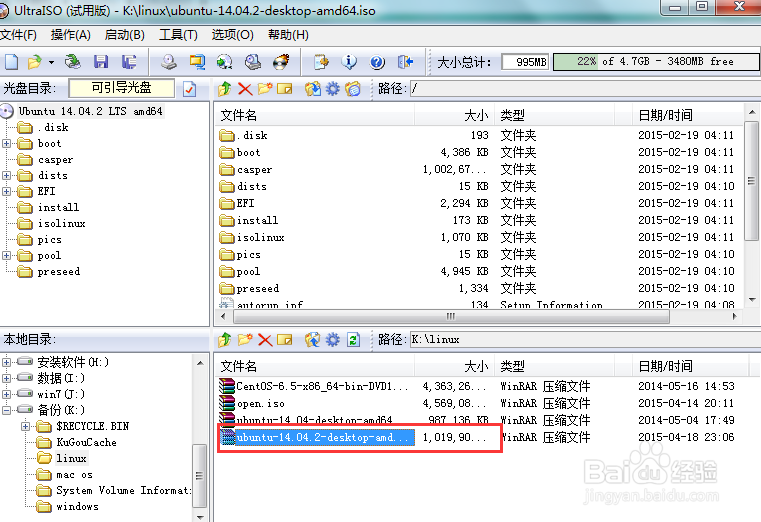
Task: Click the boot properties checkmark icon
Action: click(x=189, y=89)
